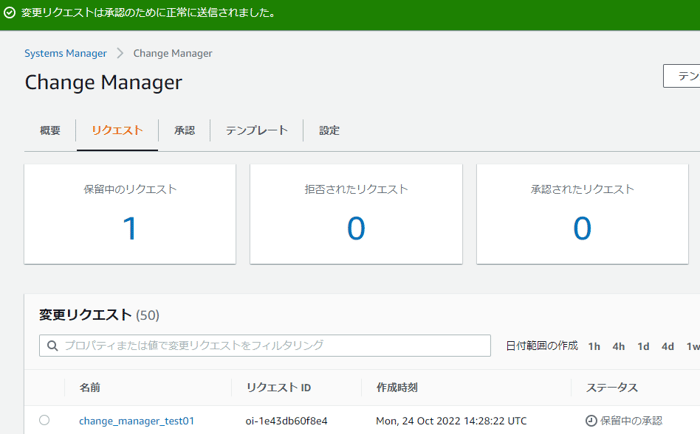This screenshot has width=700, height=434.
Task: Click the Change Manager page heading
Action: tap(104, 83)
